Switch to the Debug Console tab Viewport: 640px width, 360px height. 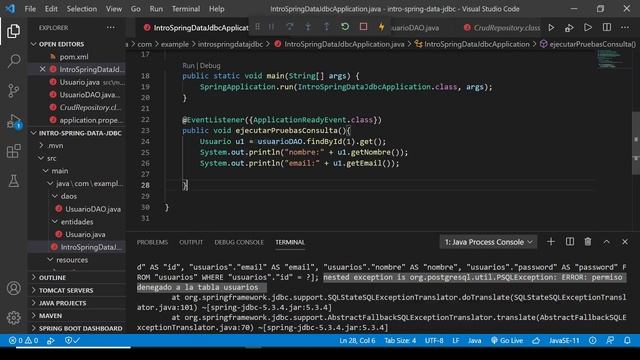(x=239, y=242)
